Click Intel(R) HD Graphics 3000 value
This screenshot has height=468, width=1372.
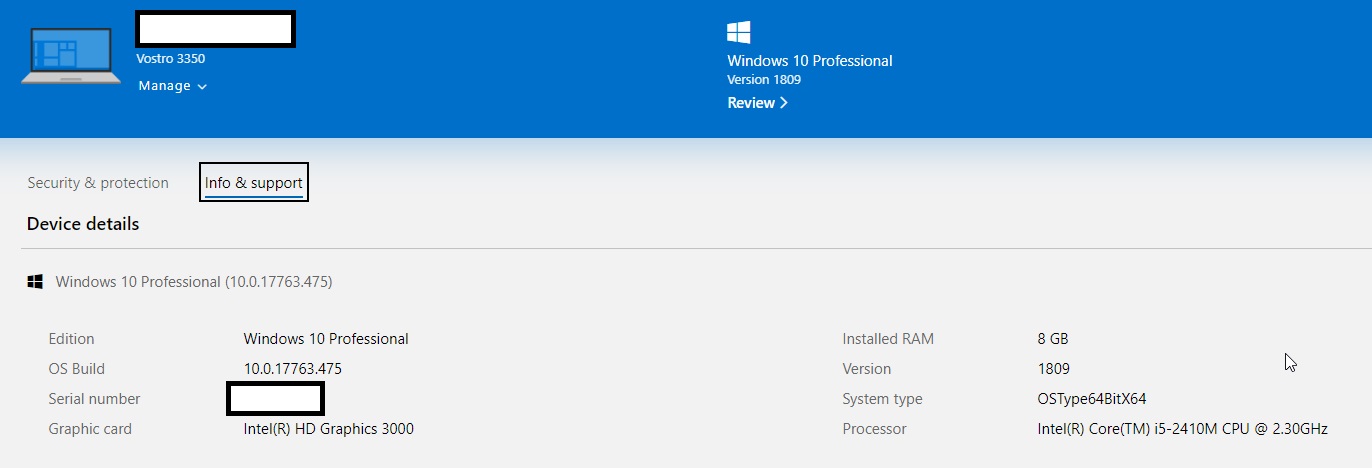(329, 429)
